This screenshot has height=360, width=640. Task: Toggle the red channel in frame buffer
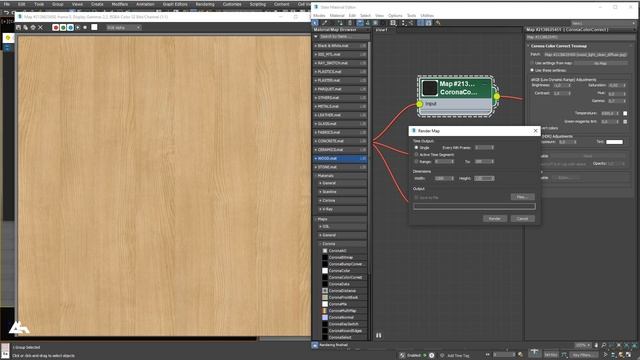56,27
